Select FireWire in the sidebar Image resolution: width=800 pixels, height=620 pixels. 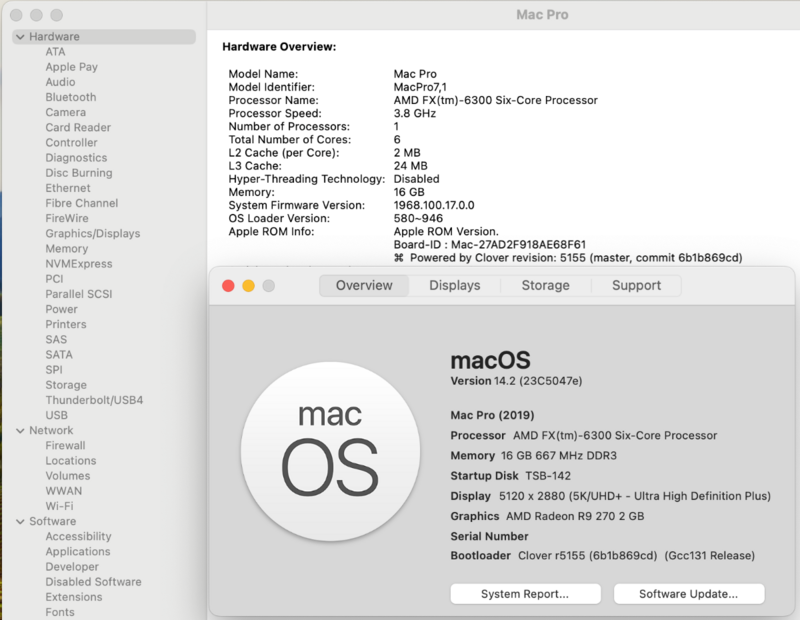pos(66,218)
